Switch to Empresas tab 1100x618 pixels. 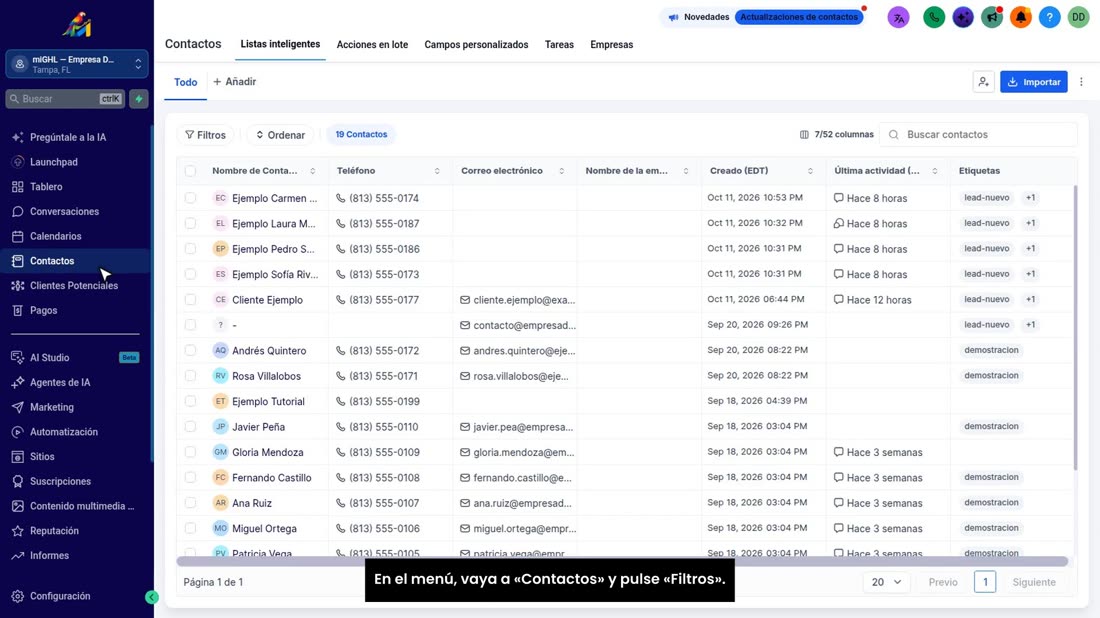612,45
